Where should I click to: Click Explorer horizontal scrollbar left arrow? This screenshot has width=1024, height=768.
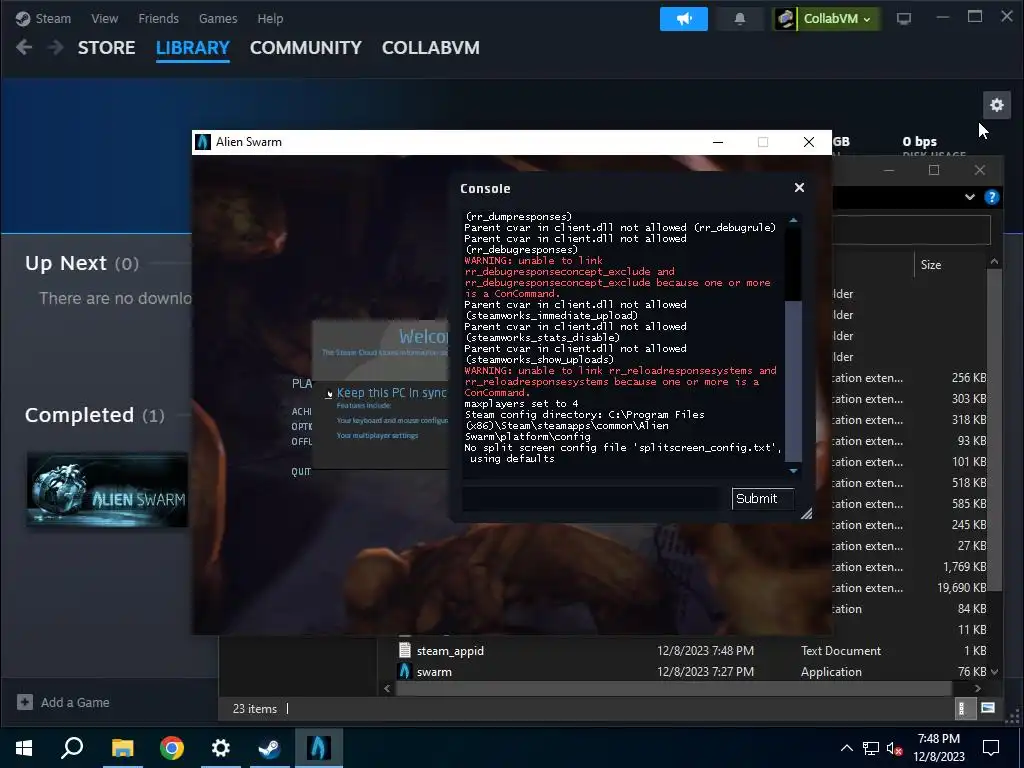387,688
